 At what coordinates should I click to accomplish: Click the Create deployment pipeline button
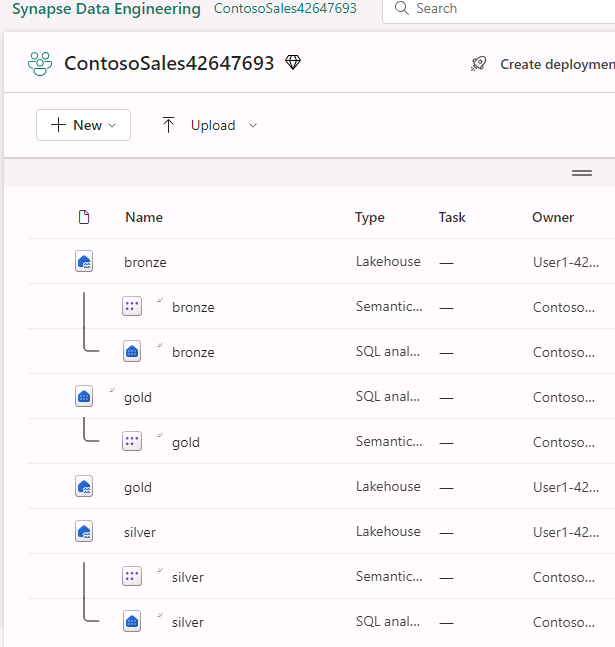pyautogui.click(x=555, y=64)
